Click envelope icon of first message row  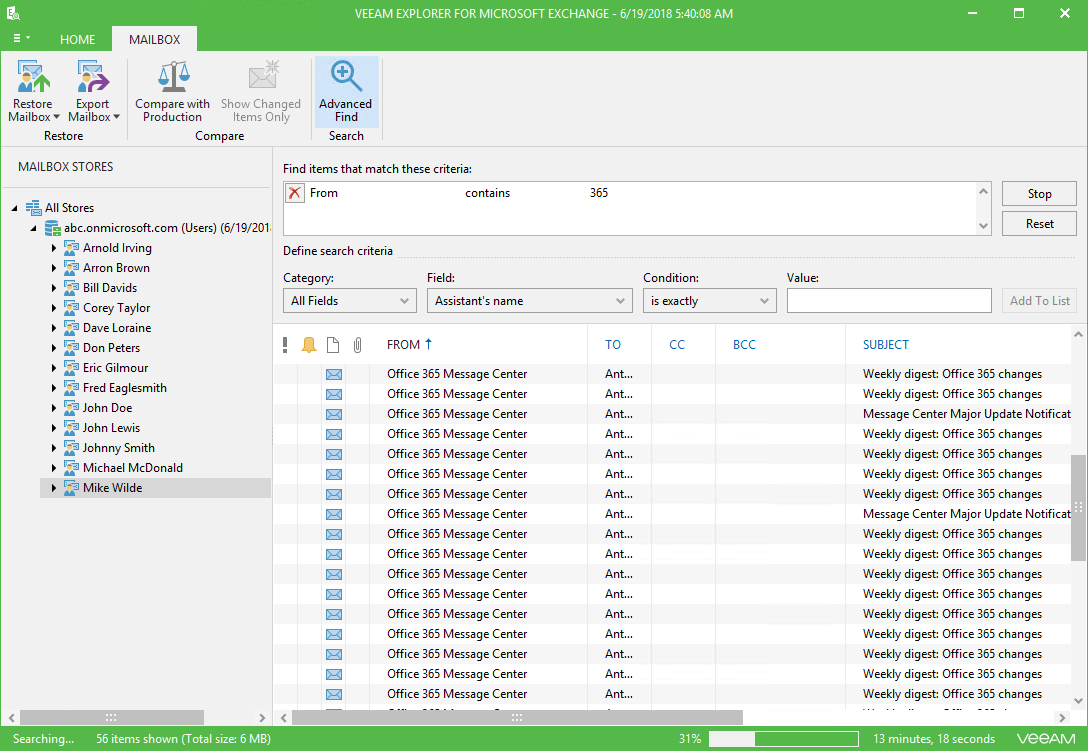[x=334, y=374]
